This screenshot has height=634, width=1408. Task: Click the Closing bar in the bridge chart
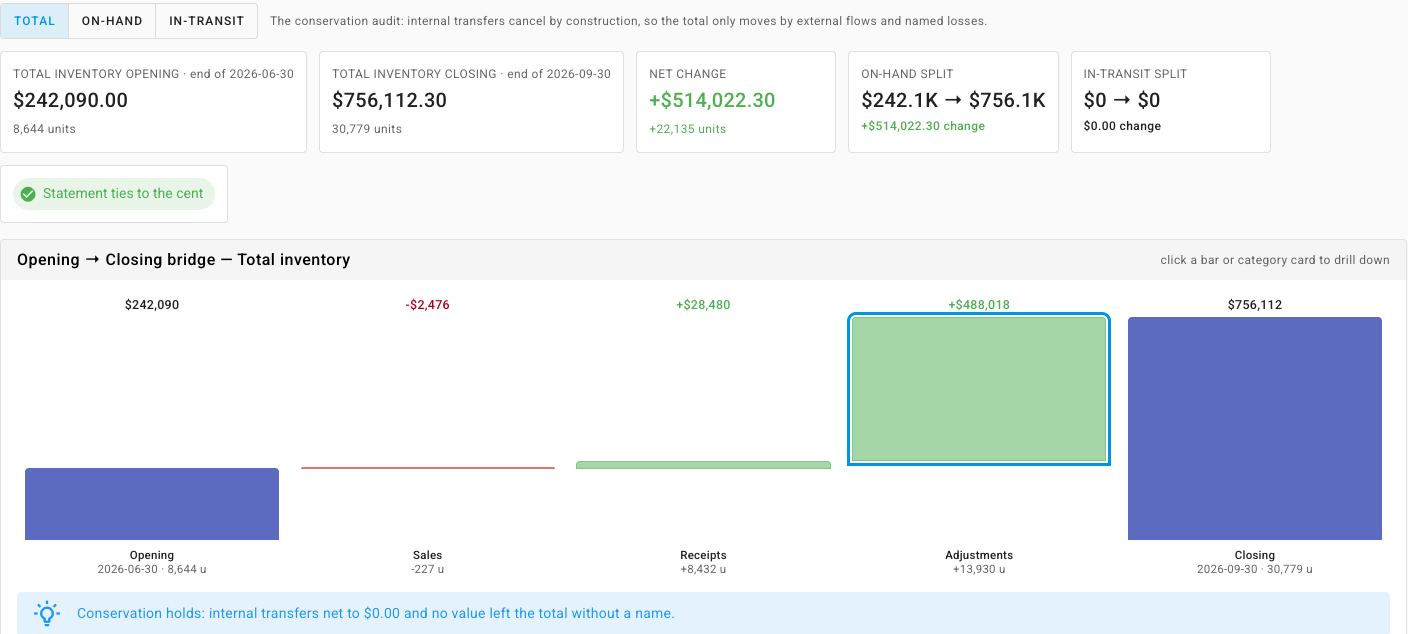pos(1255,429)
